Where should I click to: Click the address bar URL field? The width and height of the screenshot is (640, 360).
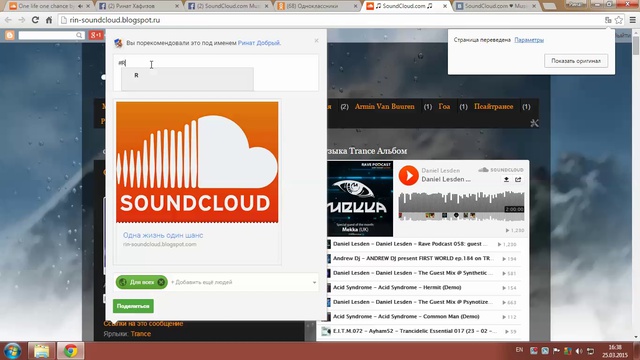331,20
